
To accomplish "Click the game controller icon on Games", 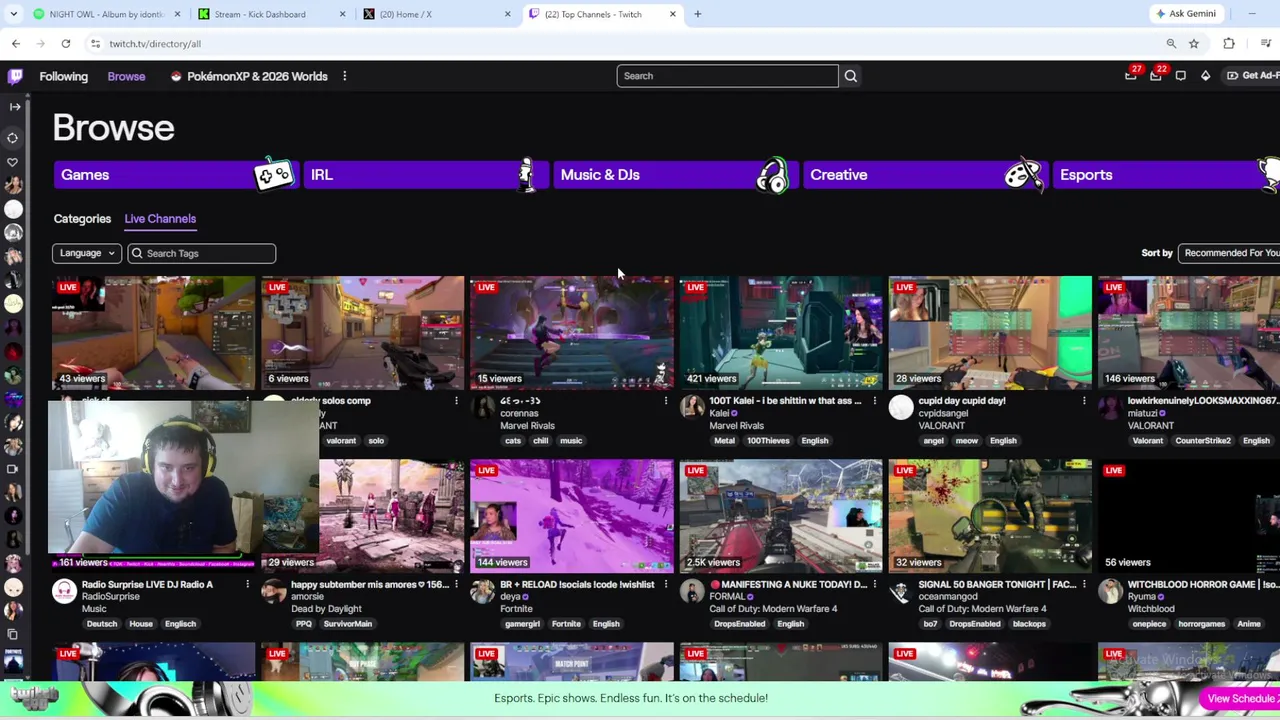I will click(274, 175).
